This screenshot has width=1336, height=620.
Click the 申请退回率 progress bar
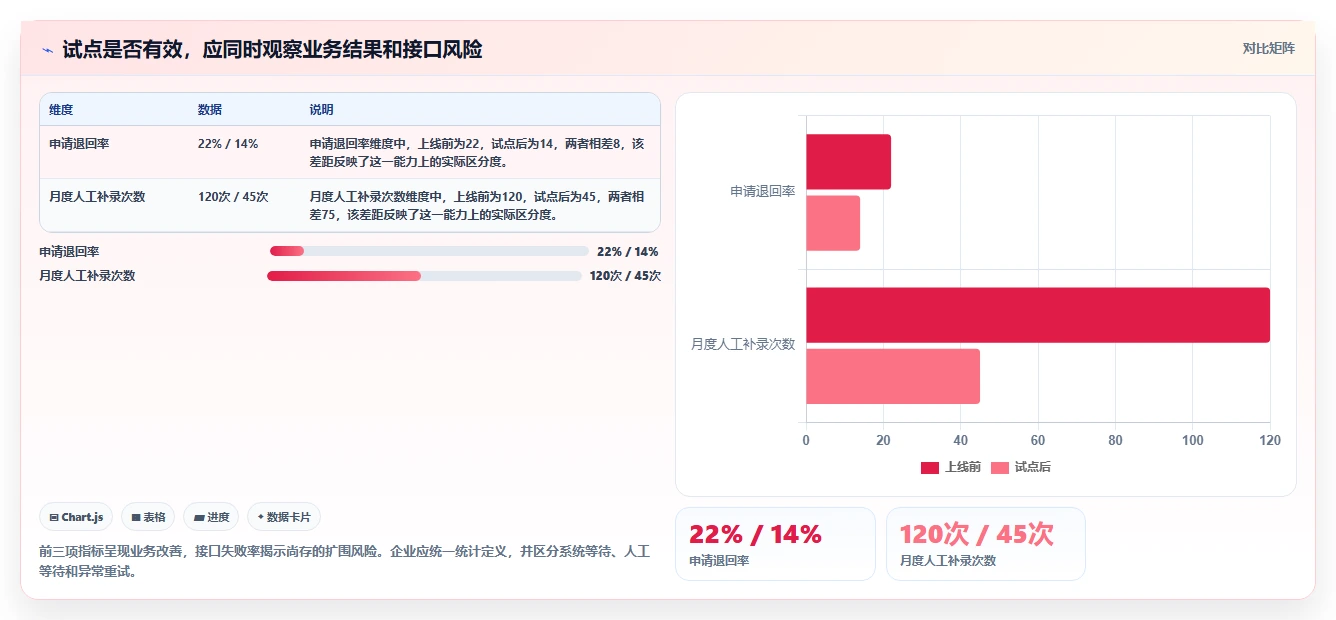pyautogui.click(x=429, y=251)
